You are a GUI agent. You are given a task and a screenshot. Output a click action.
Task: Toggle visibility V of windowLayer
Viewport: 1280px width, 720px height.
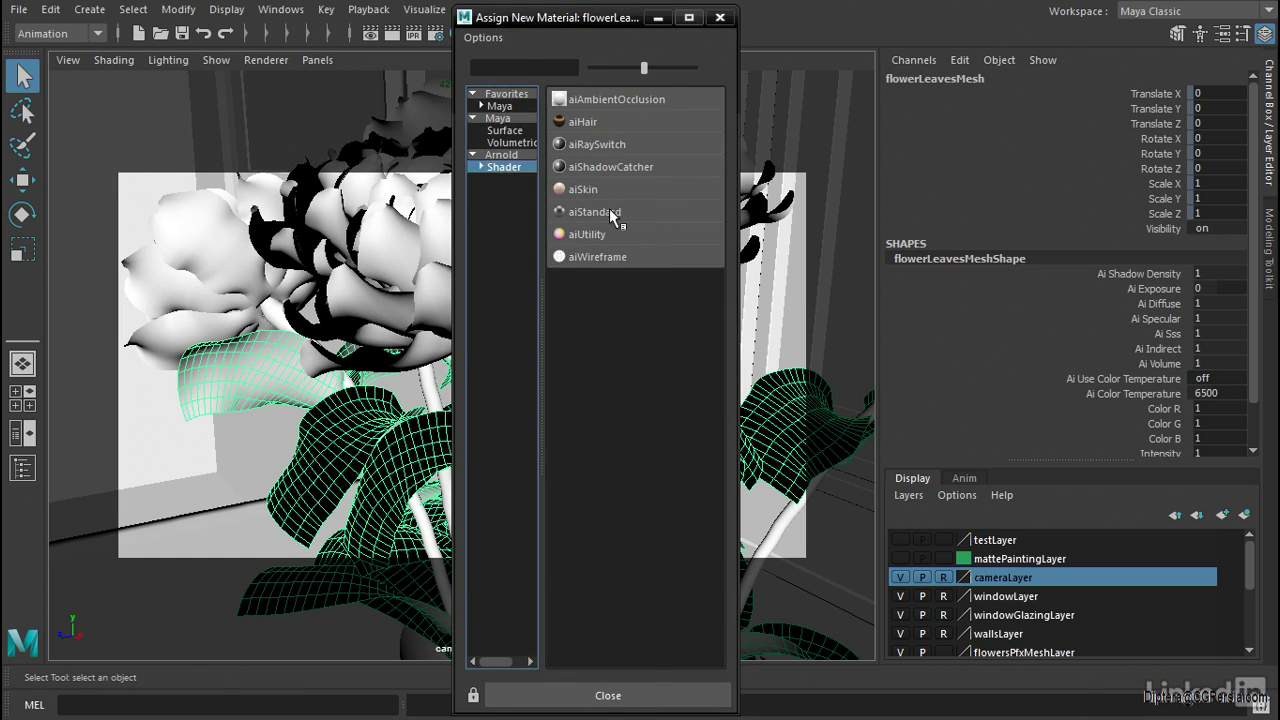pyautogui.click(x=900, y=596)
